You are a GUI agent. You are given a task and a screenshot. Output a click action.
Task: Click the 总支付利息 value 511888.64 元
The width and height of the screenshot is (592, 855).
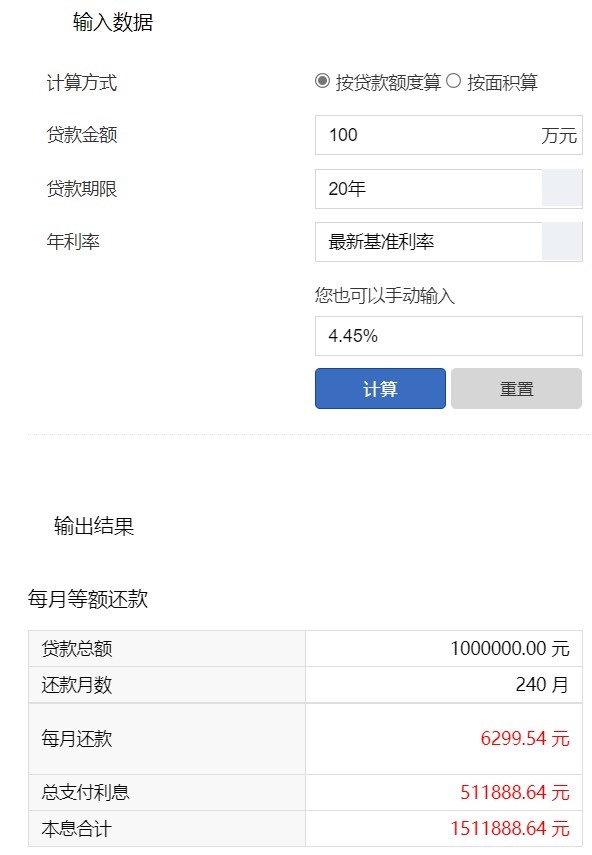(x=515, y=792)
